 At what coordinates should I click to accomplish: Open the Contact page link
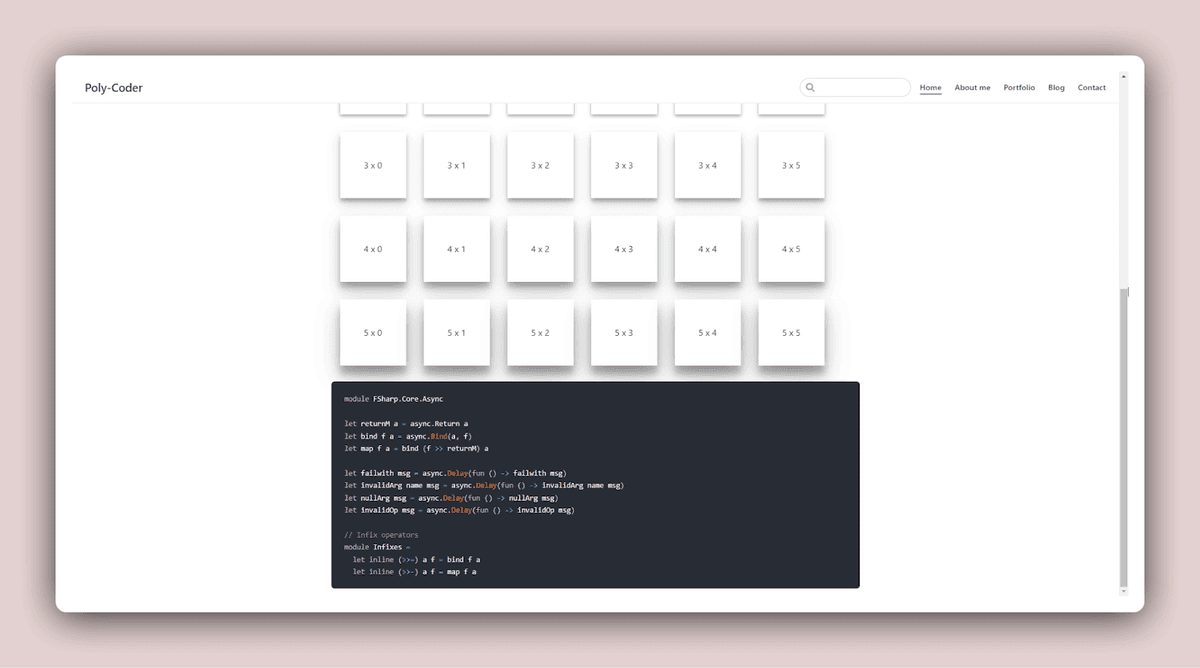point(1091,88)
